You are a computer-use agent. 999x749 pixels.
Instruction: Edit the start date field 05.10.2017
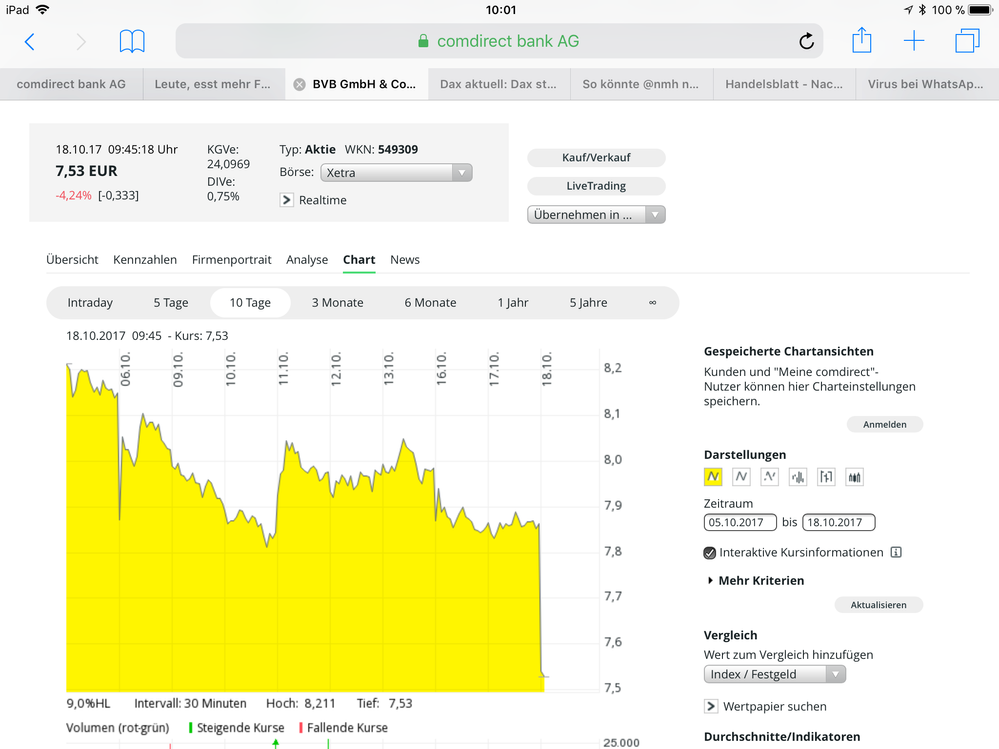tap(740, 522)
